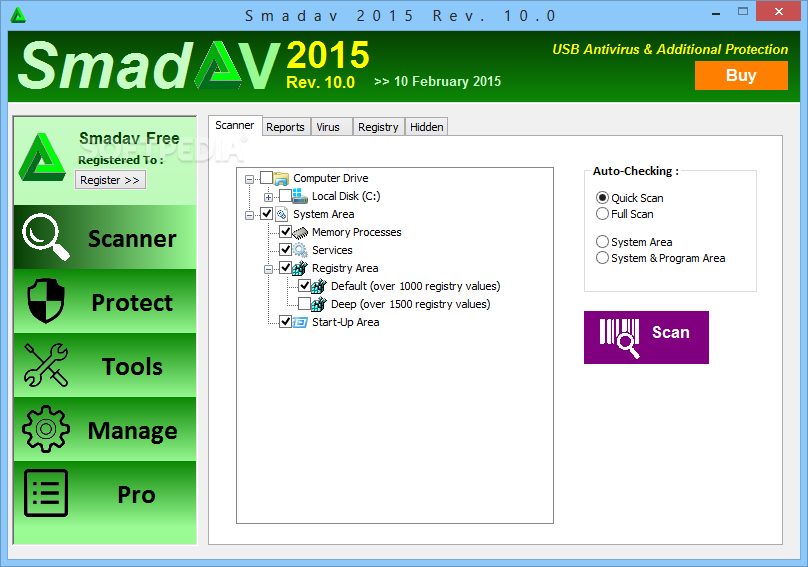Open the Hidden tab
Image resolution: width=808 pixels, height=567 pixels.
tap(426, 127)
